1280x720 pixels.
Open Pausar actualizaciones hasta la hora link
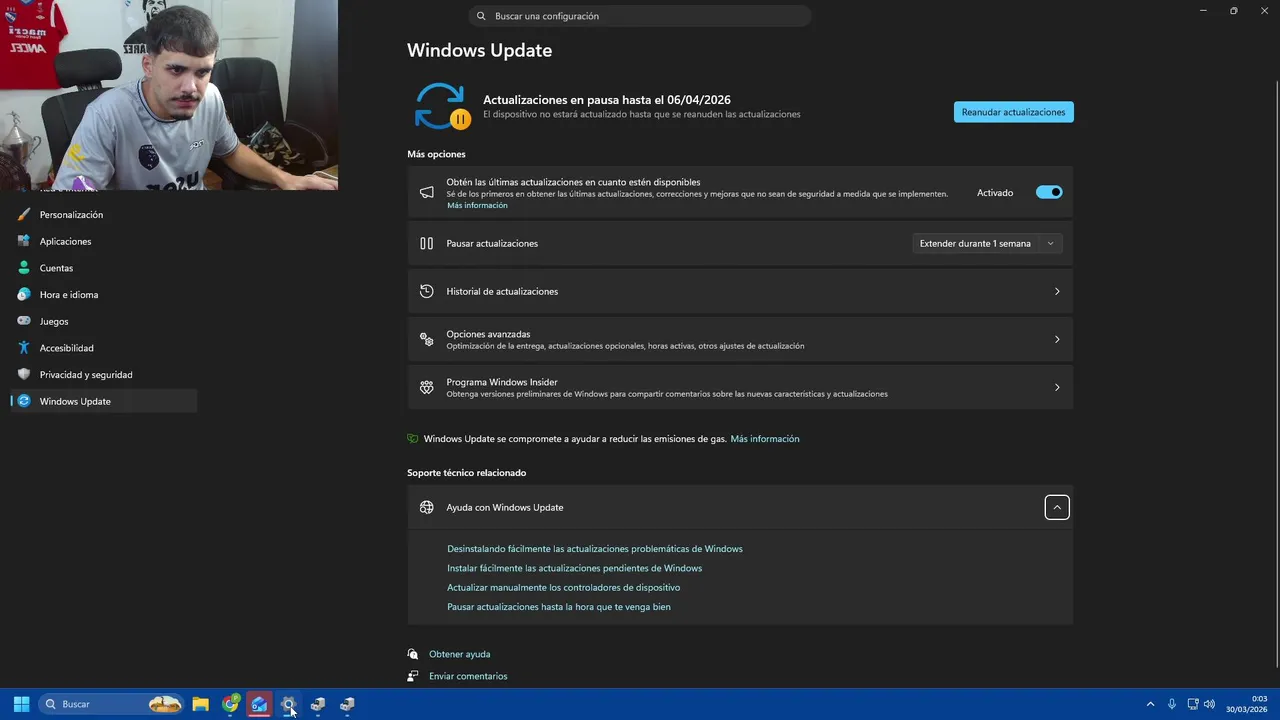[x=559, y=607]
